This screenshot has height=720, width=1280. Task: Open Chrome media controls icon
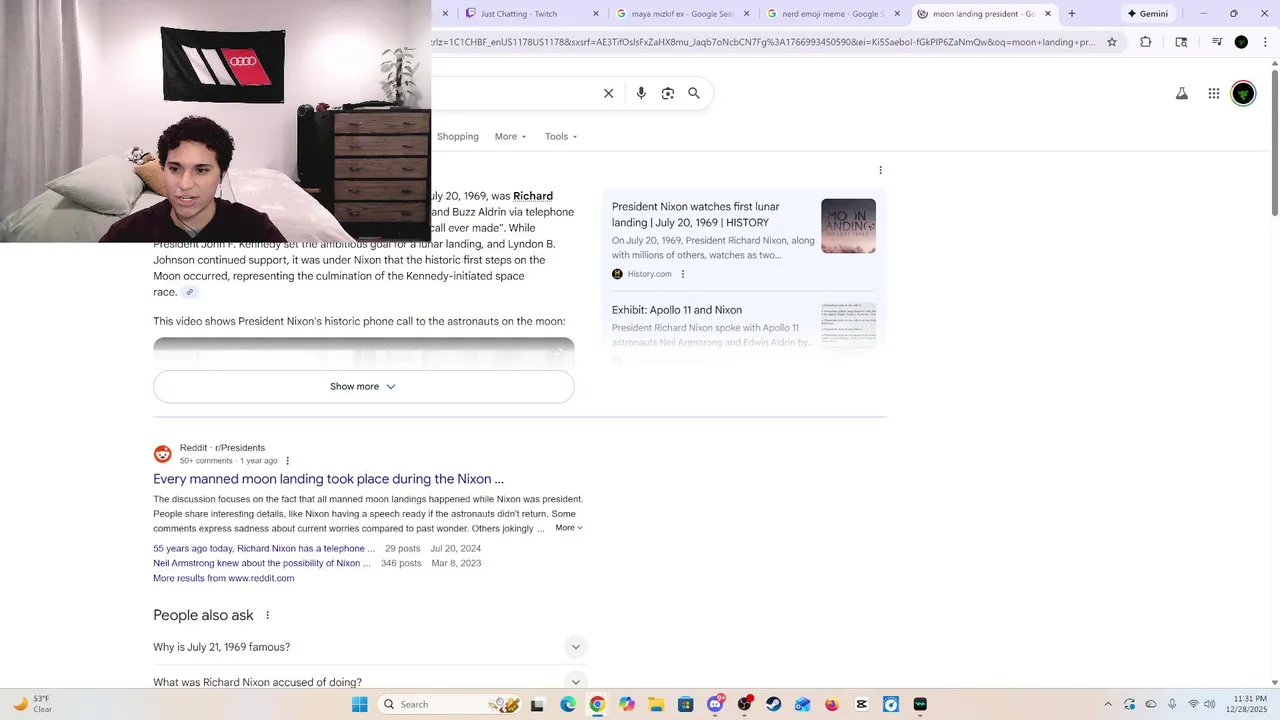1217,42
